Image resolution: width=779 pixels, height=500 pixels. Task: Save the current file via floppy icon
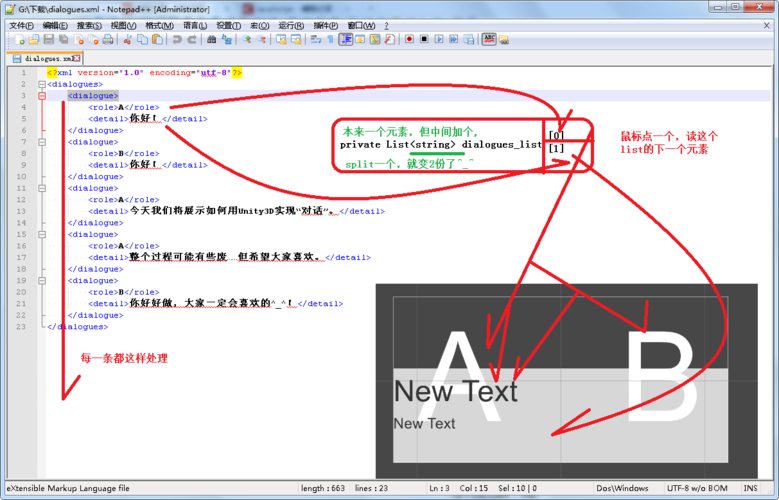point(49,39)
